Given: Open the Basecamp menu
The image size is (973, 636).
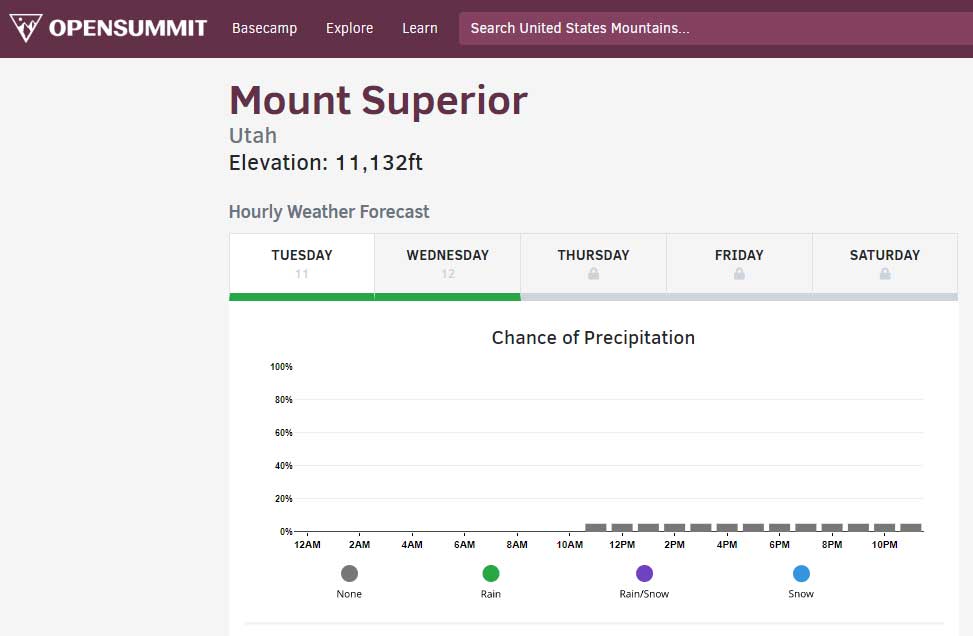Looking at the screenshot, I should click(264, 28).
